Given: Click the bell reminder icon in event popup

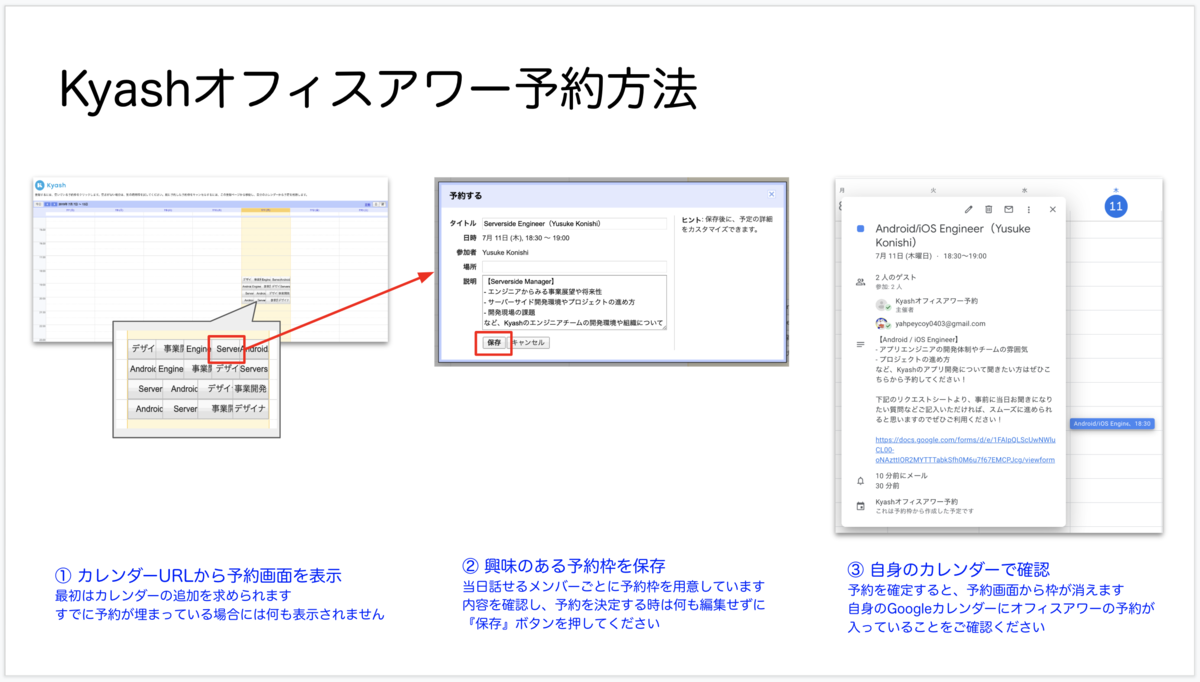Looking at the screenshot, I should click(x=860, y=481).
